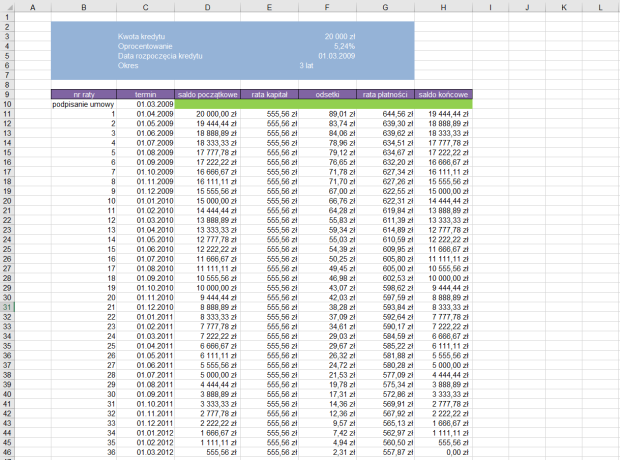Click the 5,24% interest rate cell
Image resolution: width=620 pixels, height=460 pixels.
[344, 45]
